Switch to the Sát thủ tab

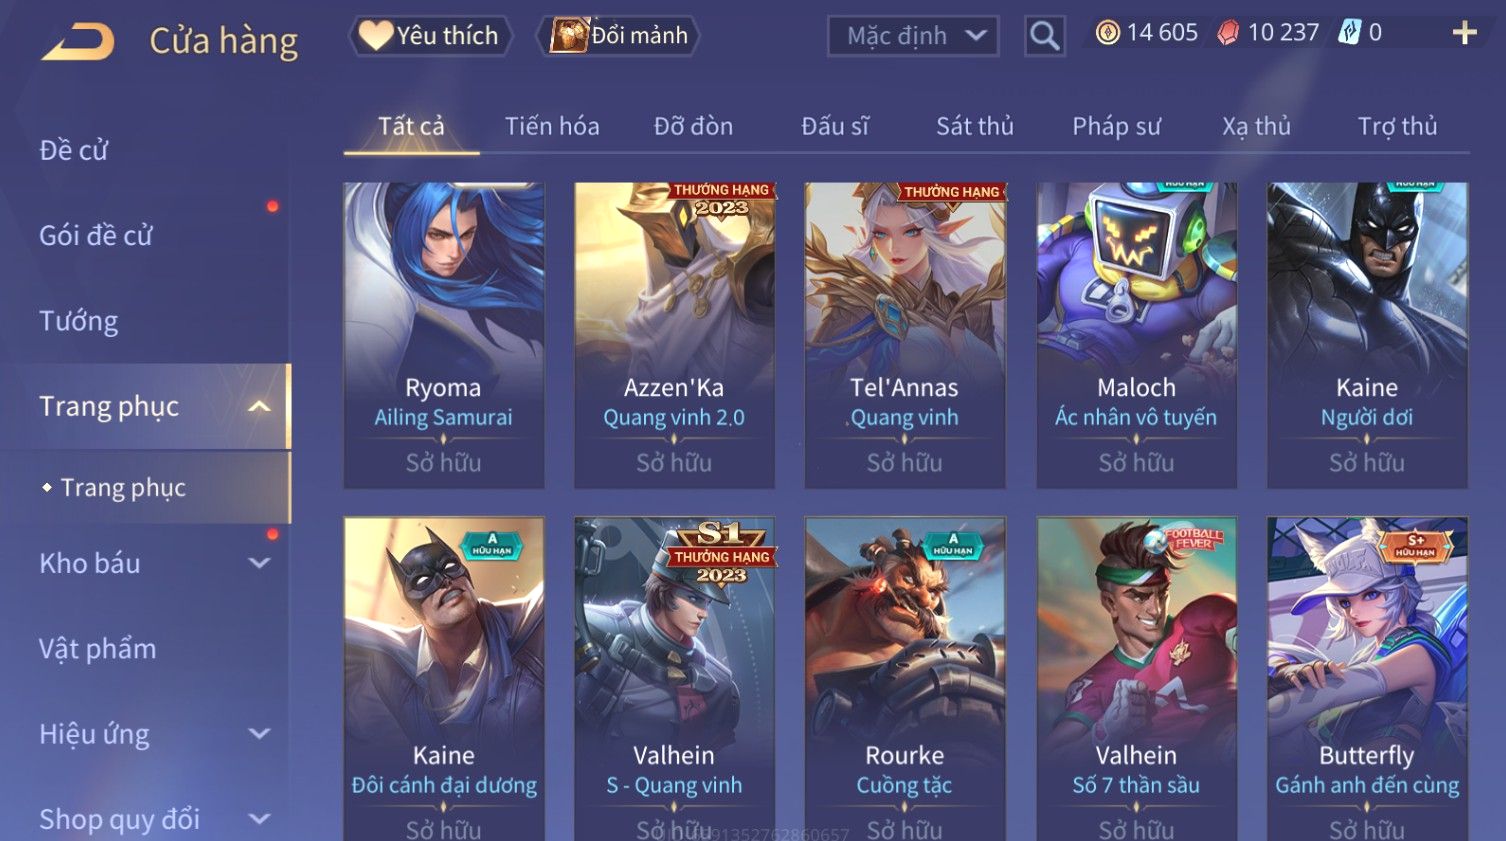[975, 126]
